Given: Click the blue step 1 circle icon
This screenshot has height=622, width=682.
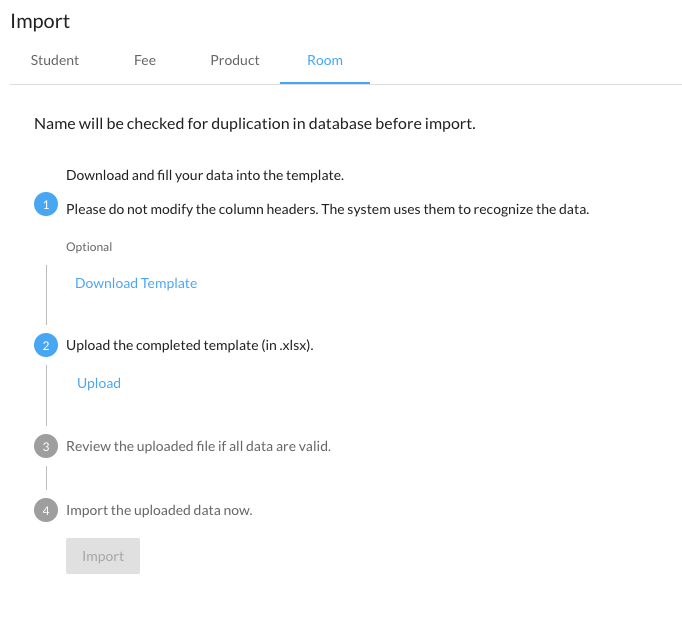Looking at the screenshot, I should tap(46, 205).
